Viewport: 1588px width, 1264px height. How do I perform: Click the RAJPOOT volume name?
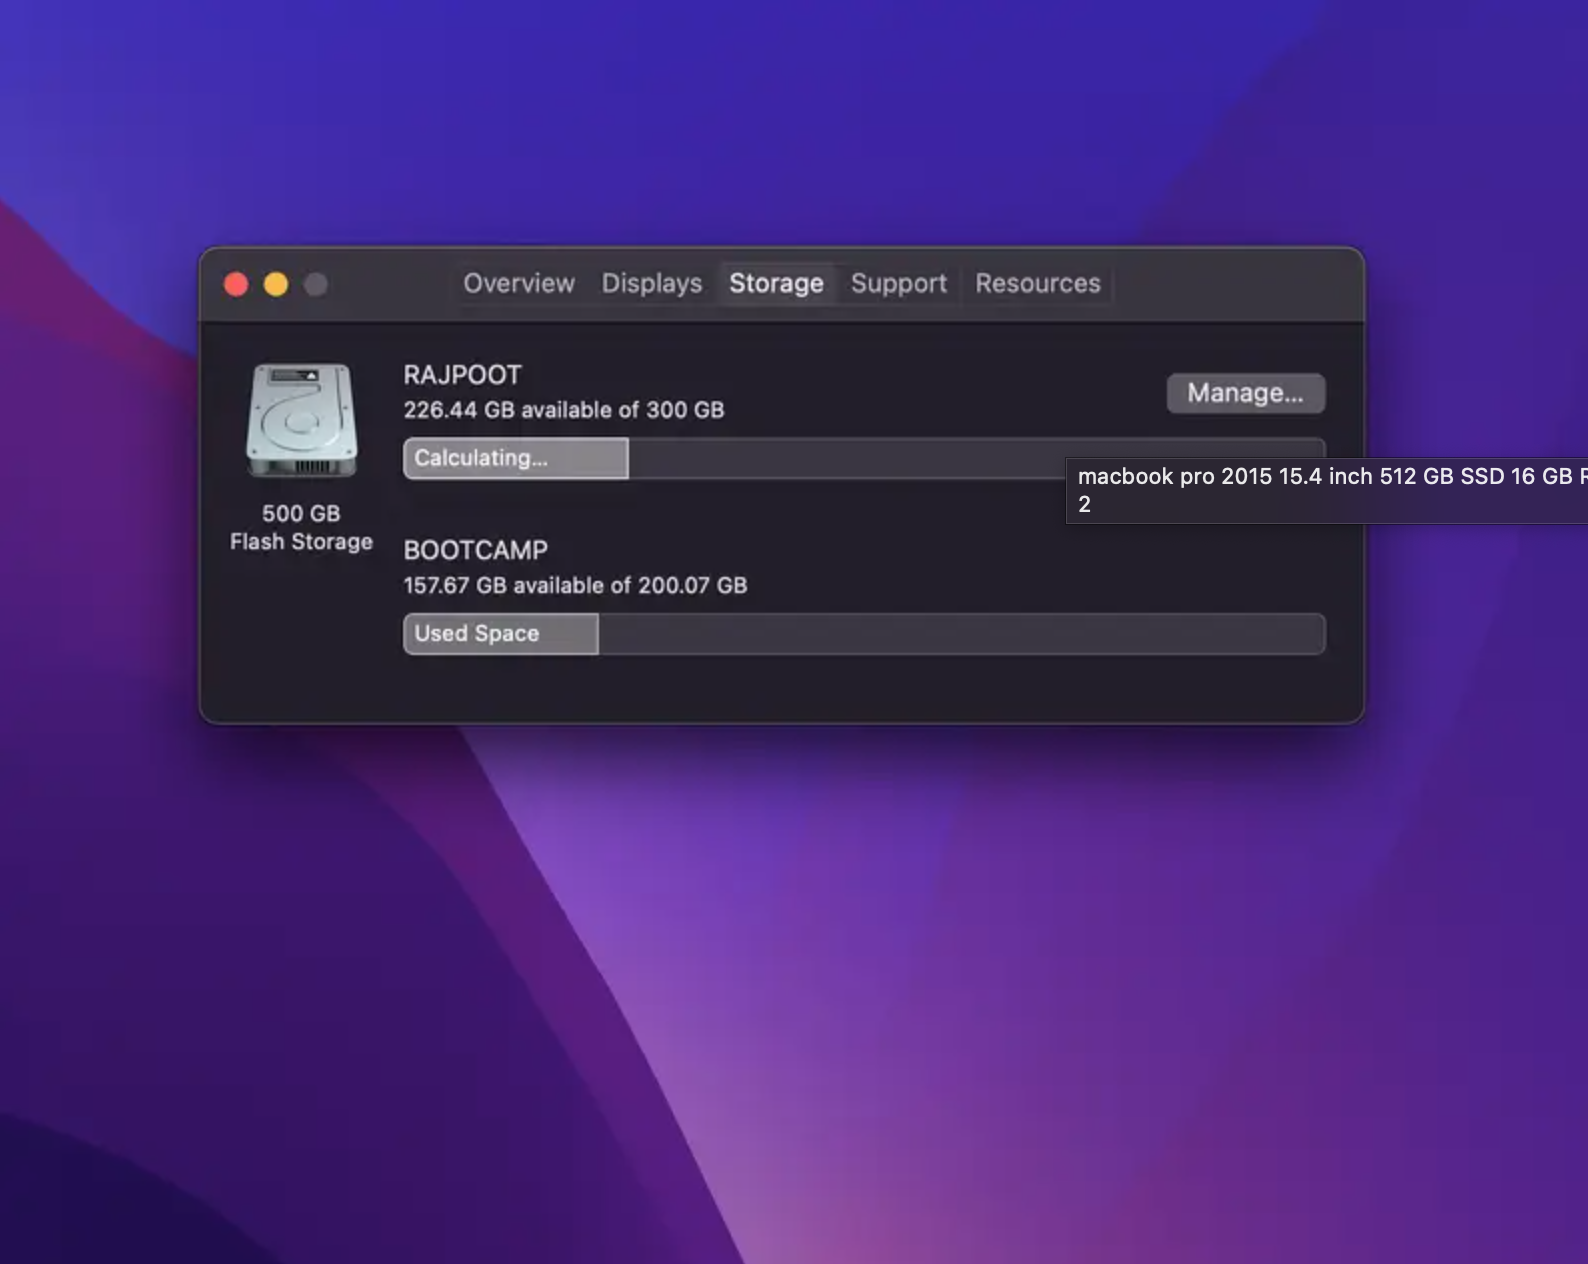coord(462,375)
